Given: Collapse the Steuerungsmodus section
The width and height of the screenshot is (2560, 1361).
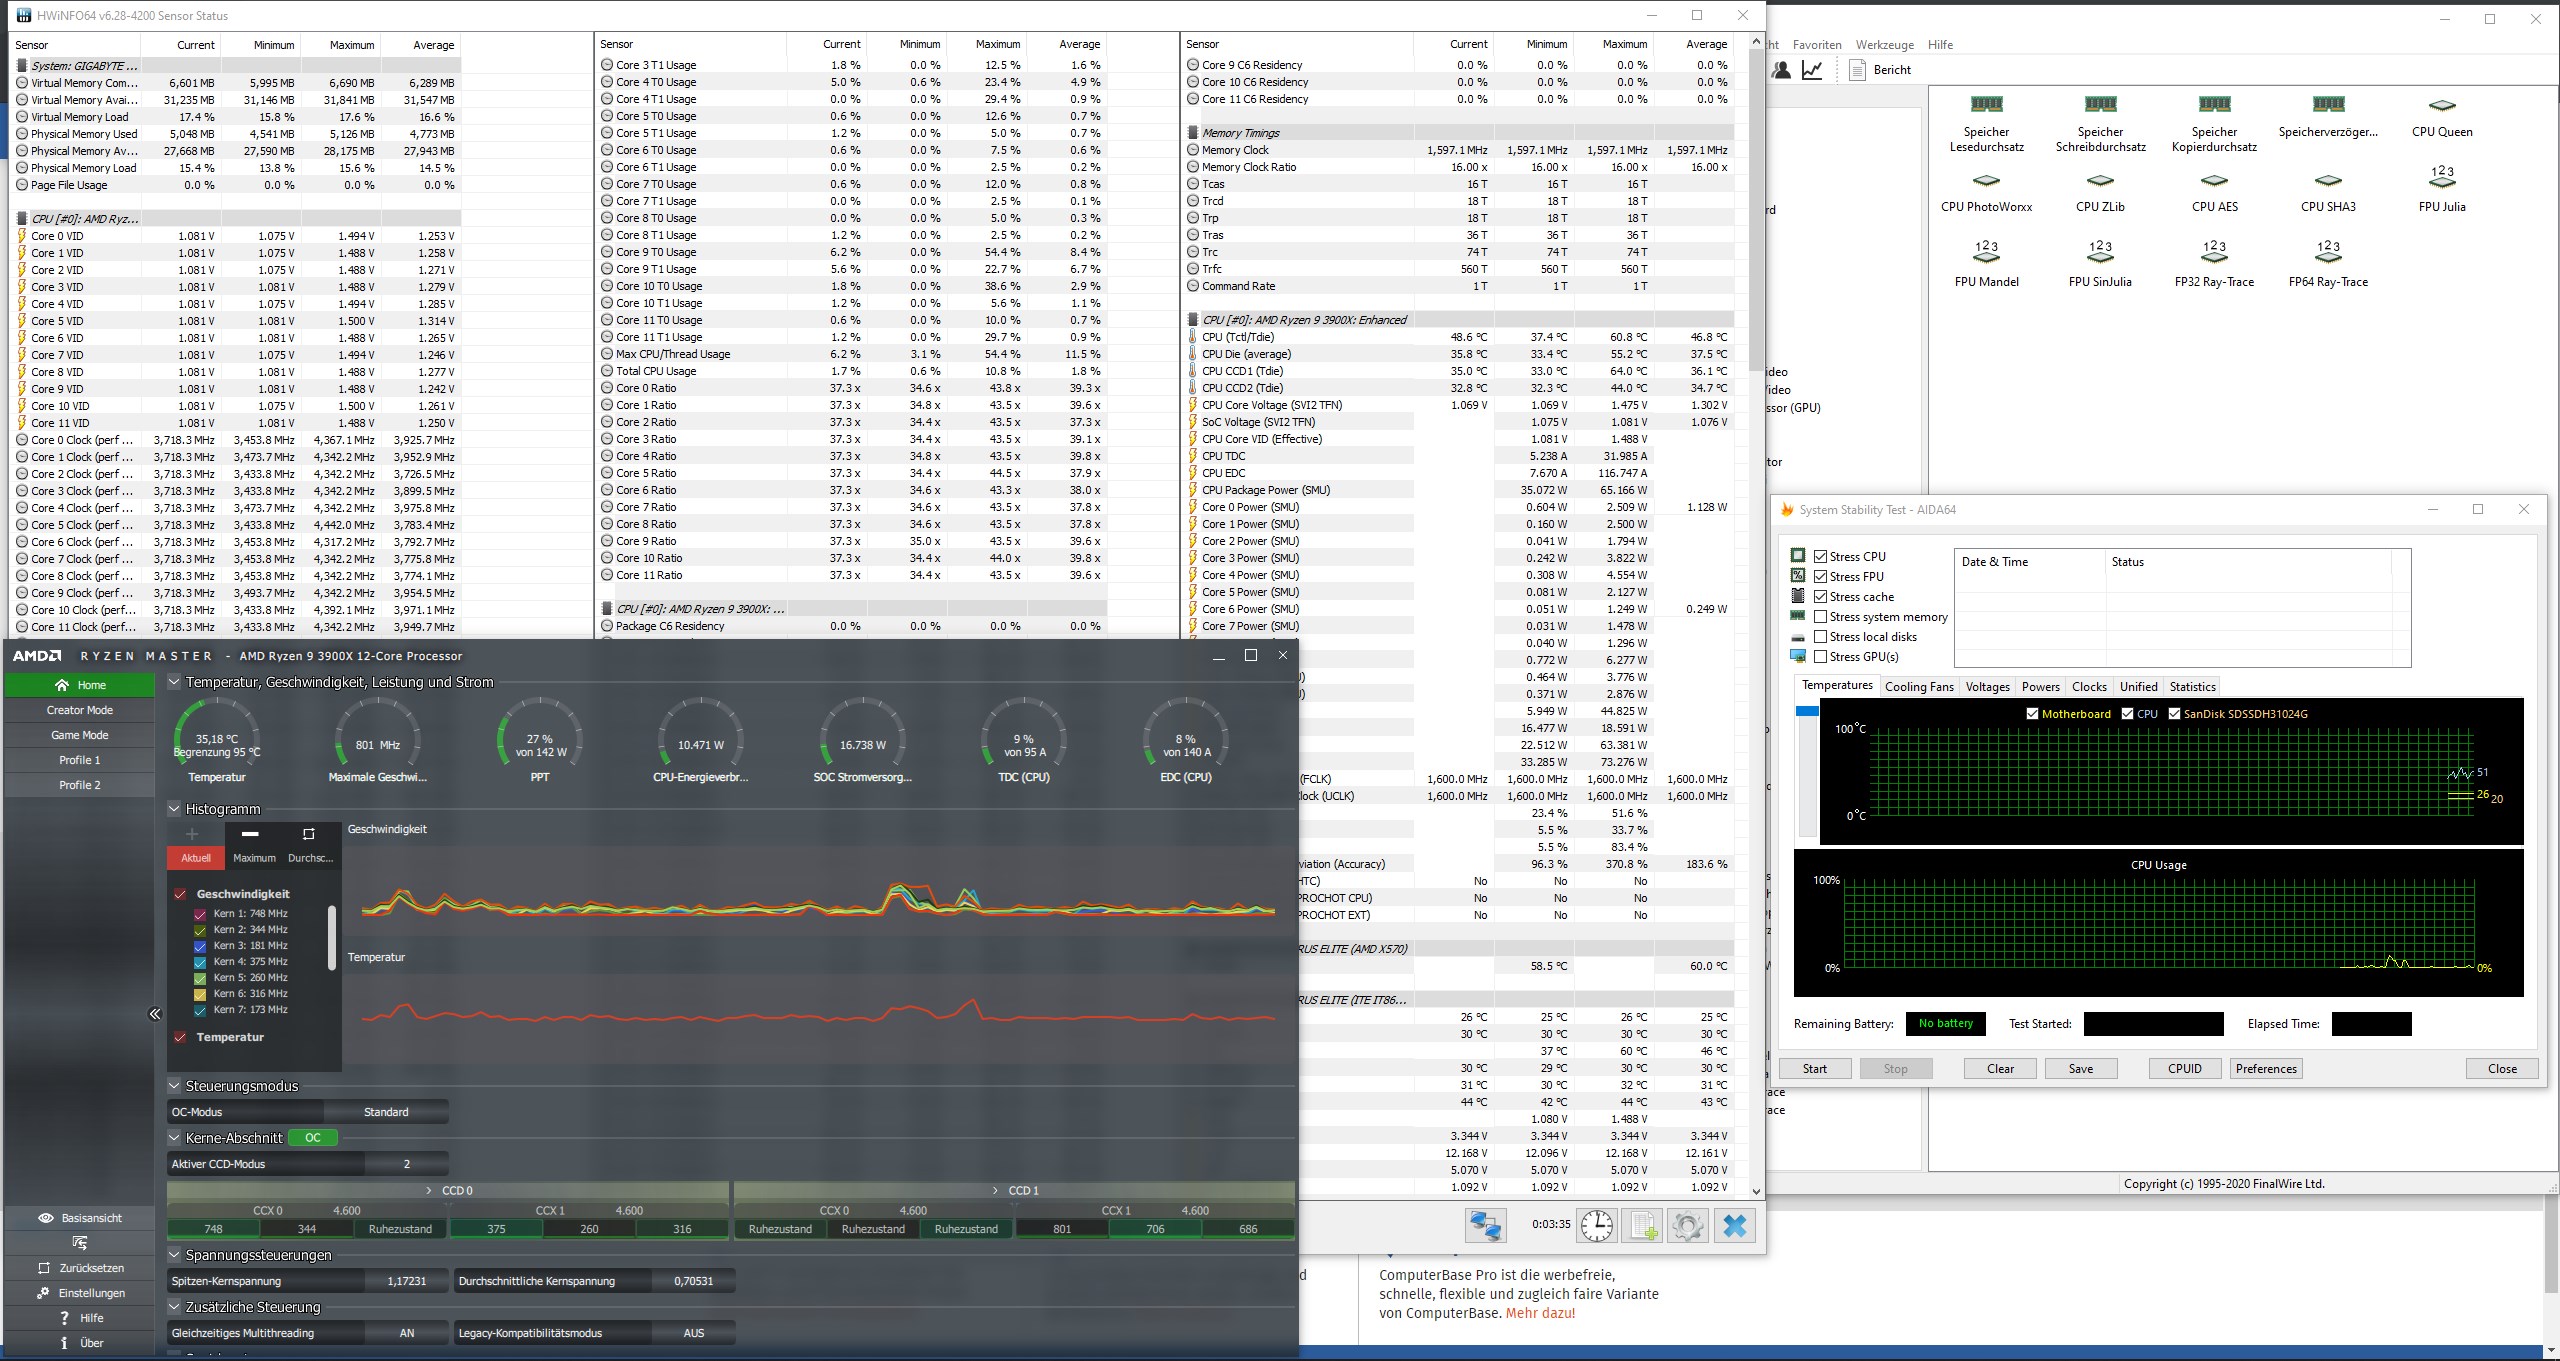Looking at the screenshot, I should [174, 1086].
